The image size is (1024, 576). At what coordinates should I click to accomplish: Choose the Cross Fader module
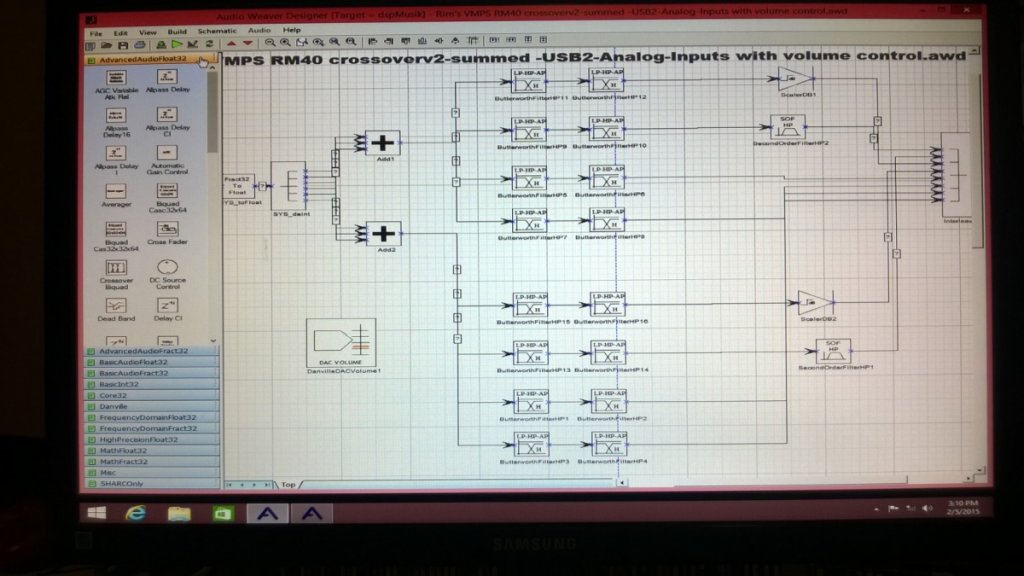tap(167, 229)
